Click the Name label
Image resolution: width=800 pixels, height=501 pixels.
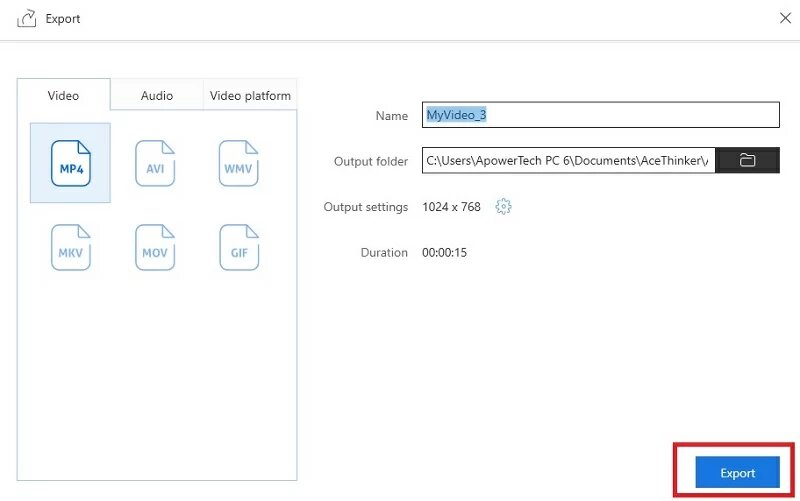[392, 116]
